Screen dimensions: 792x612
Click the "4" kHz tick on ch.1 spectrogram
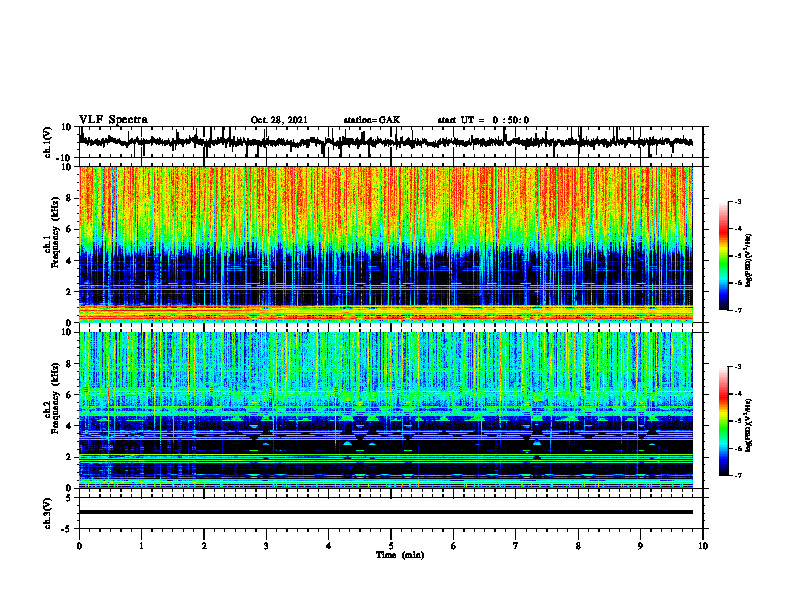69,261
